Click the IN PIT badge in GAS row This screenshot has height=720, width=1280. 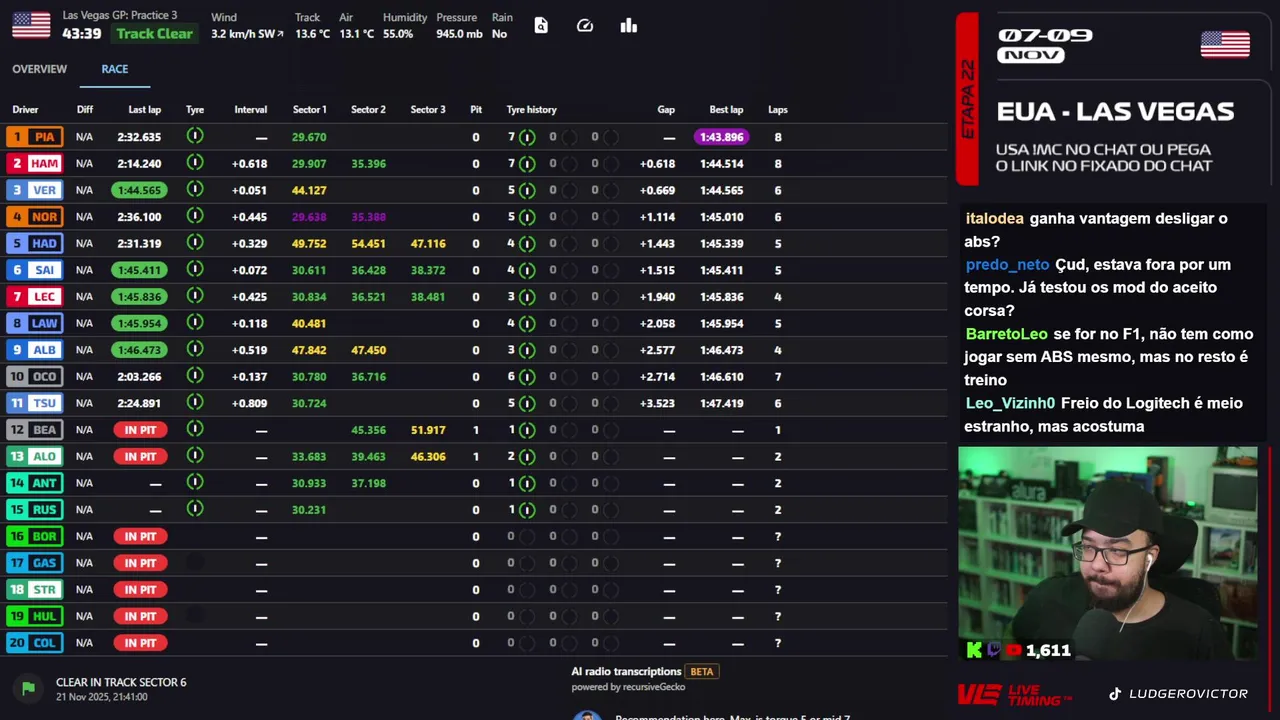[140, 563]
